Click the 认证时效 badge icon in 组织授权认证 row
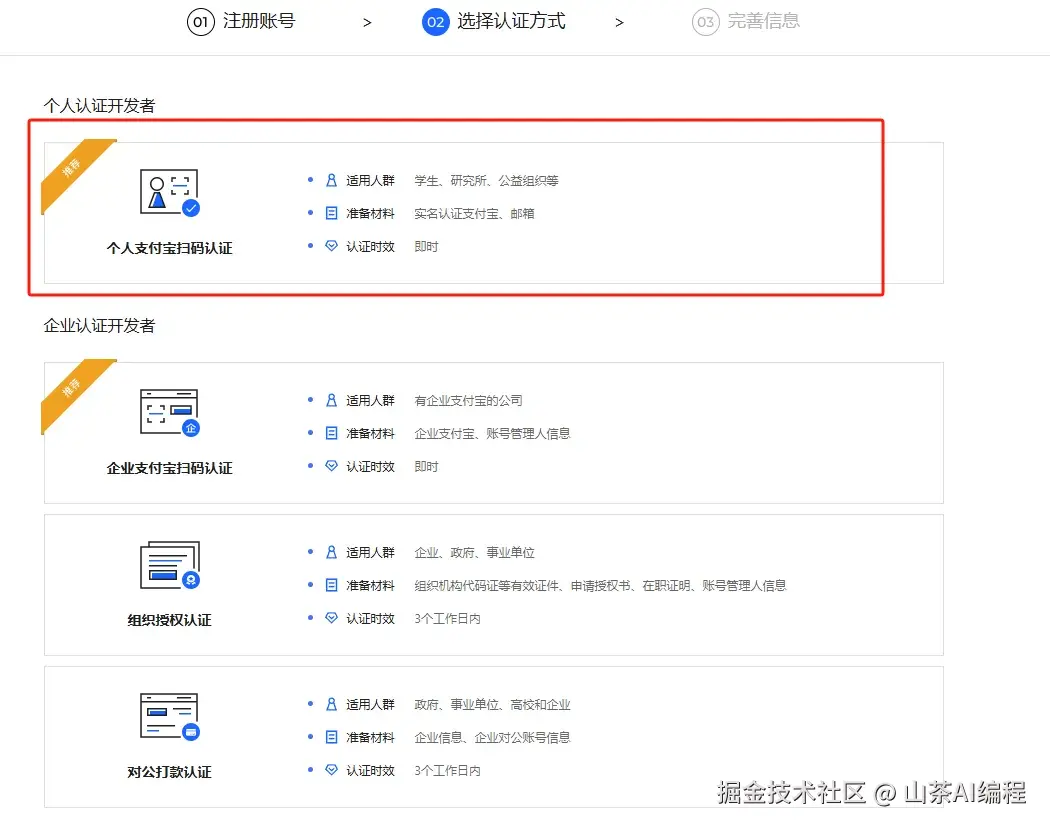The height and width of the screenshot is (830, 1050). click(331, 618)
